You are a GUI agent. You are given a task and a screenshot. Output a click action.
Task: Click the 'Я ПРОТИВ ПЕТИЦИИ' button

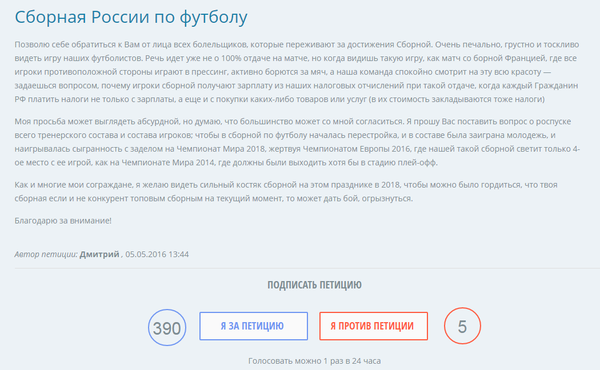pos(373,326)
